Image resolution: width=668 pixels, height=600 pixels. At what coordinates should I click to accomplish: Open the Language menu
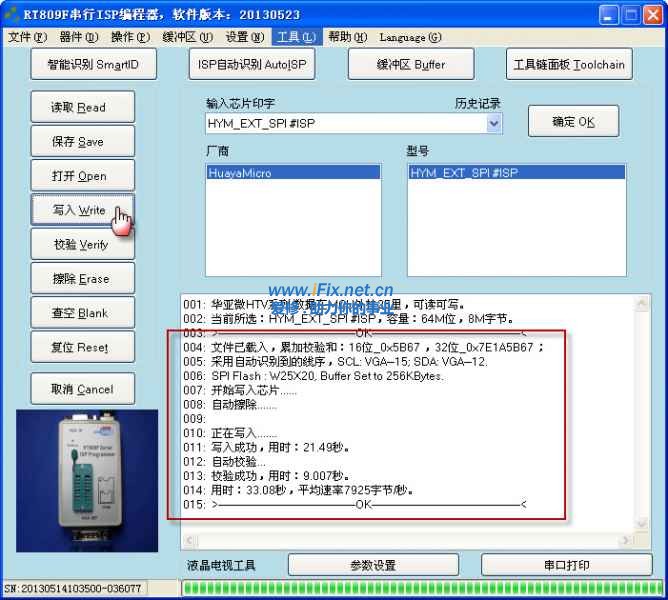point(410,37)
